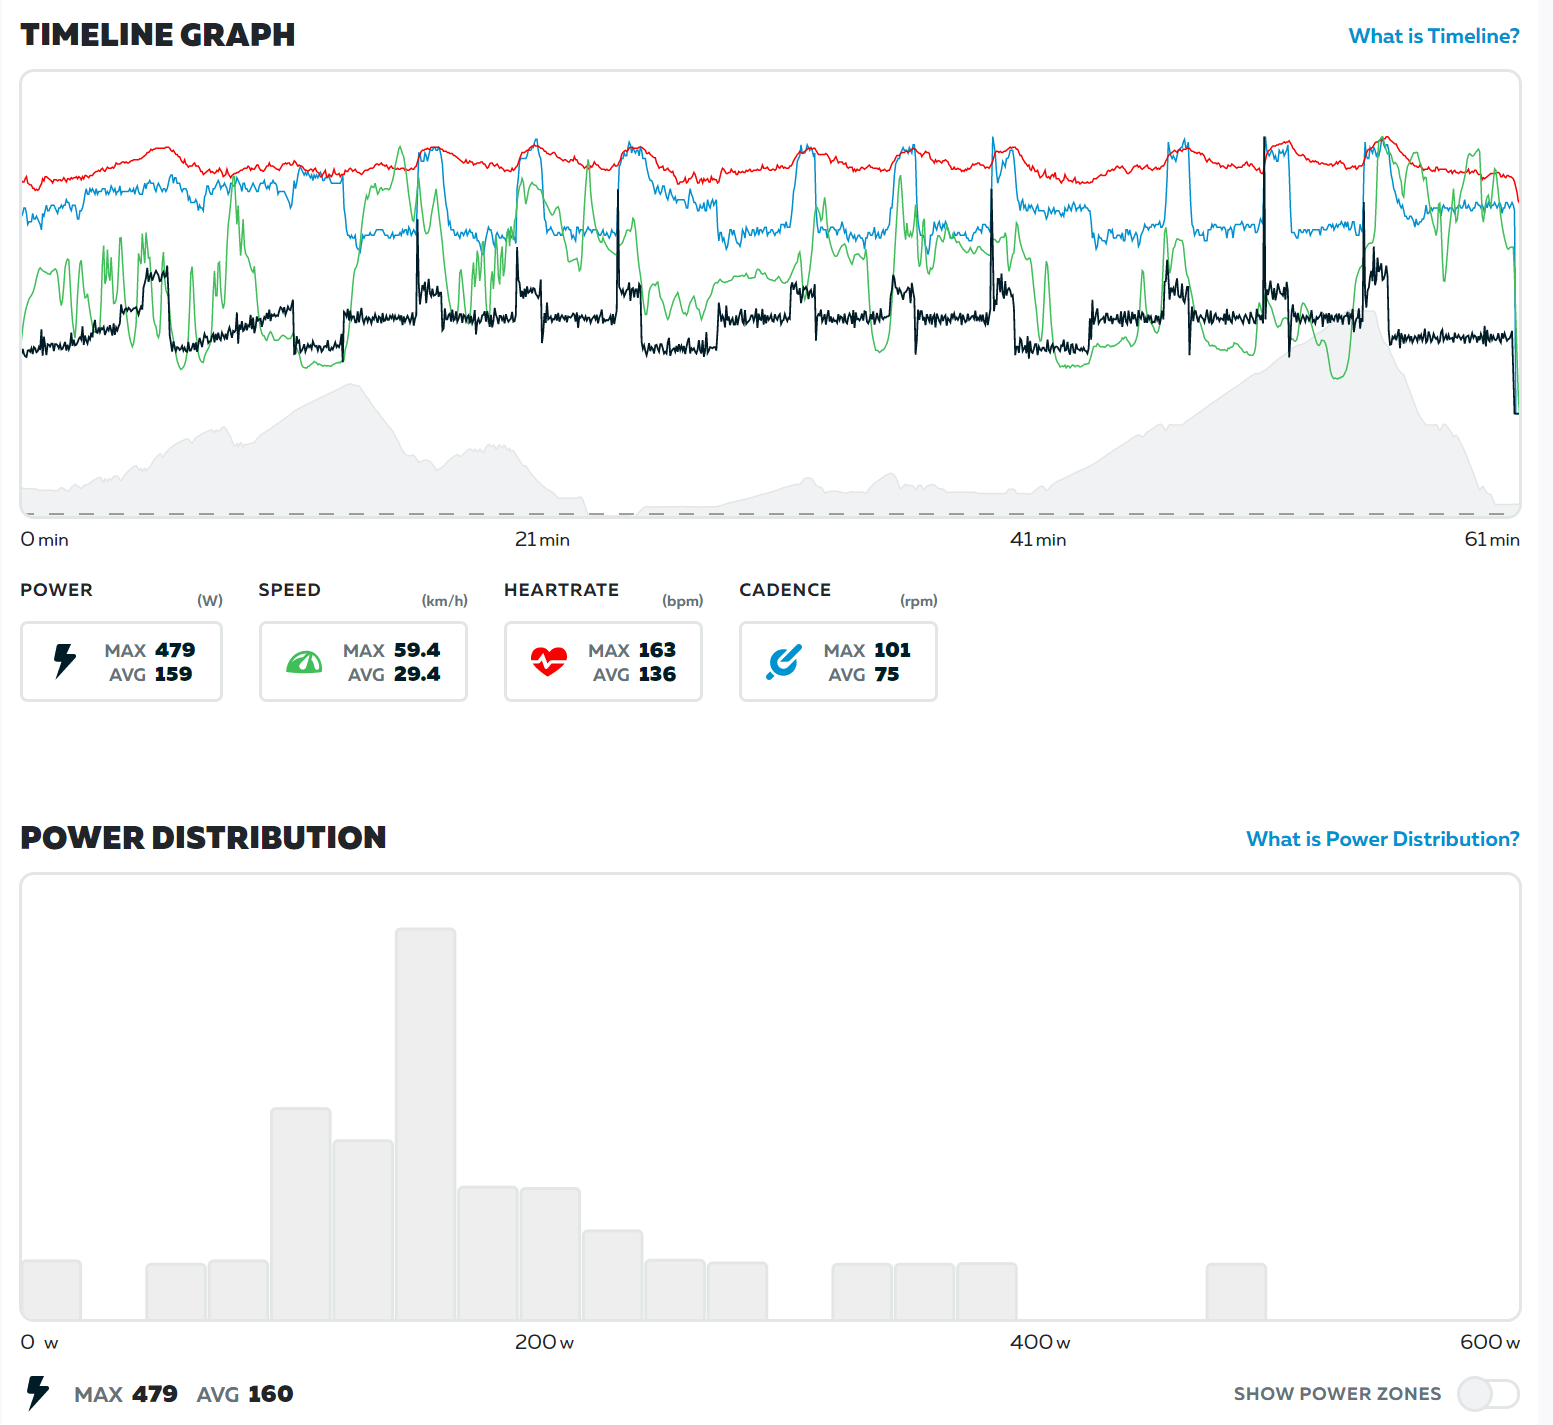
Task: Toggle the Show Power Zones switch
Action: [1487, 1393]
